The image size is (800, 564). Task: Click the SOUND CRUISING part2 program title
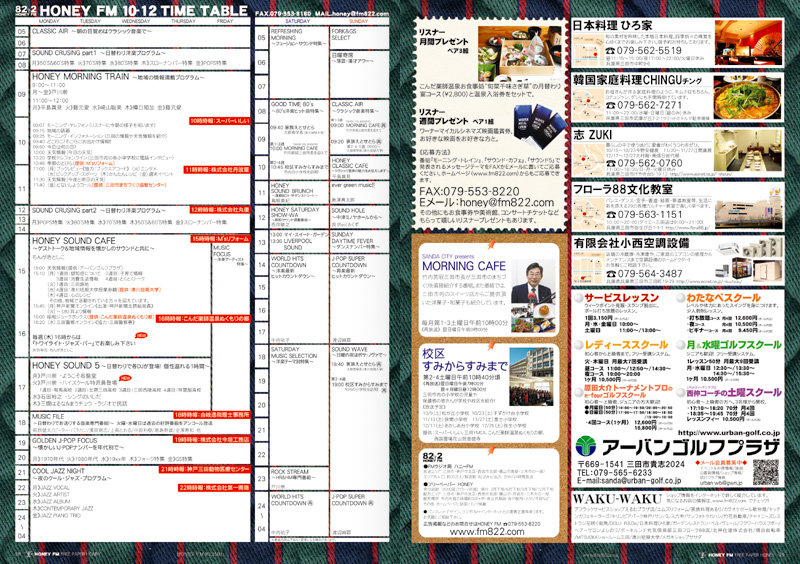(64, 210)
